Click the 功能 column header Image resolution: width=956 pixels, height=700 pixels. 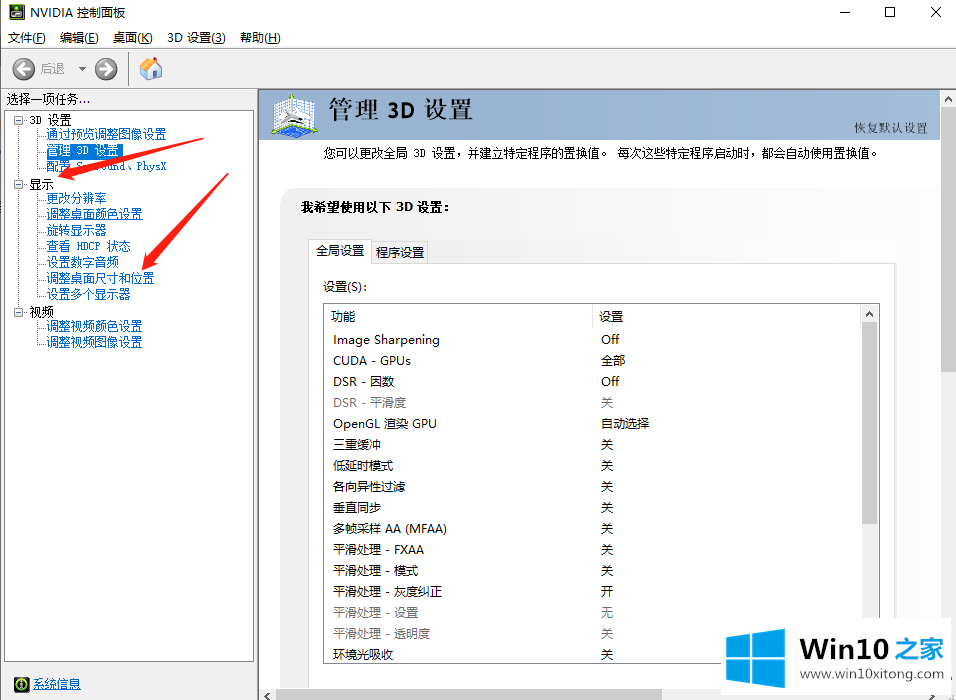pyautogui.click(x=458, y=316)
